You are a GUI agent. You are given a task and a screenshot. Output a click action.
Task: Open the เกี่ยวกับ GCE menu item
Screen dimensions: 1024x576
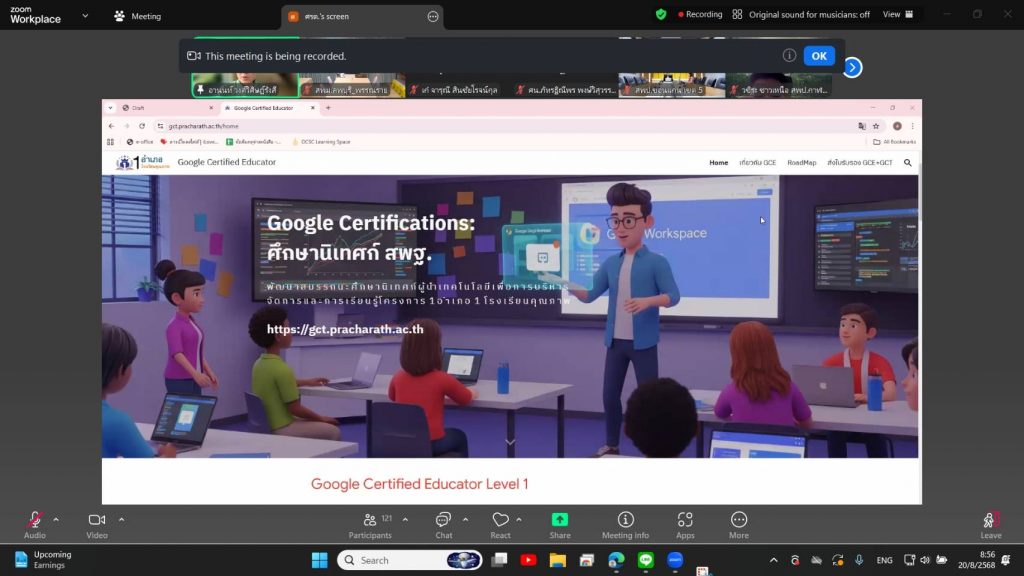pyautogui.click(x=758, y=163)
